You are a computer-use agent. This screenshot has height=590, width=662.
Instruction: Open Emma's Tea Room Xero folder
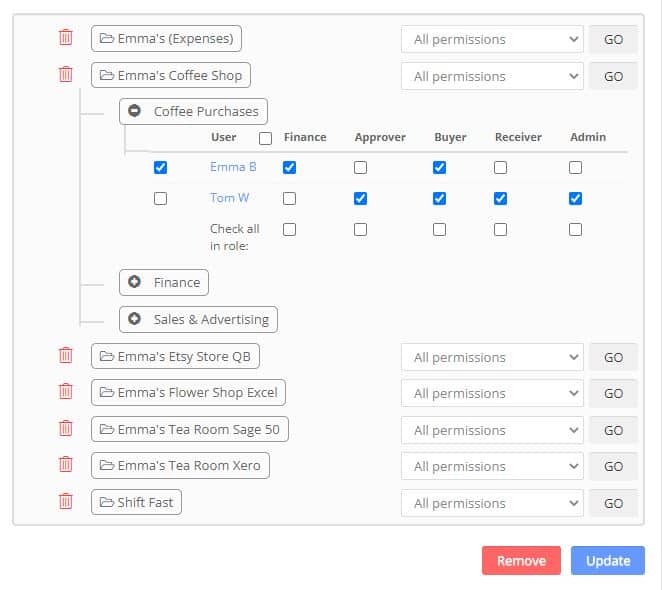[x=180, y=465]
